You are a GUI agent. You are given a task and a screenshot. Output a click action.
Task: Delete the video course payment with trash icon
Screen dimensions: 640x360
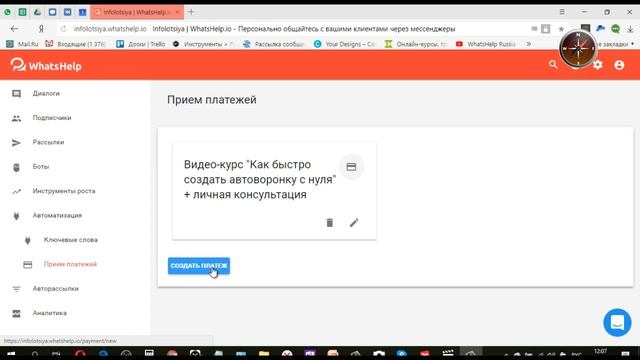click(x=329, y=222)
